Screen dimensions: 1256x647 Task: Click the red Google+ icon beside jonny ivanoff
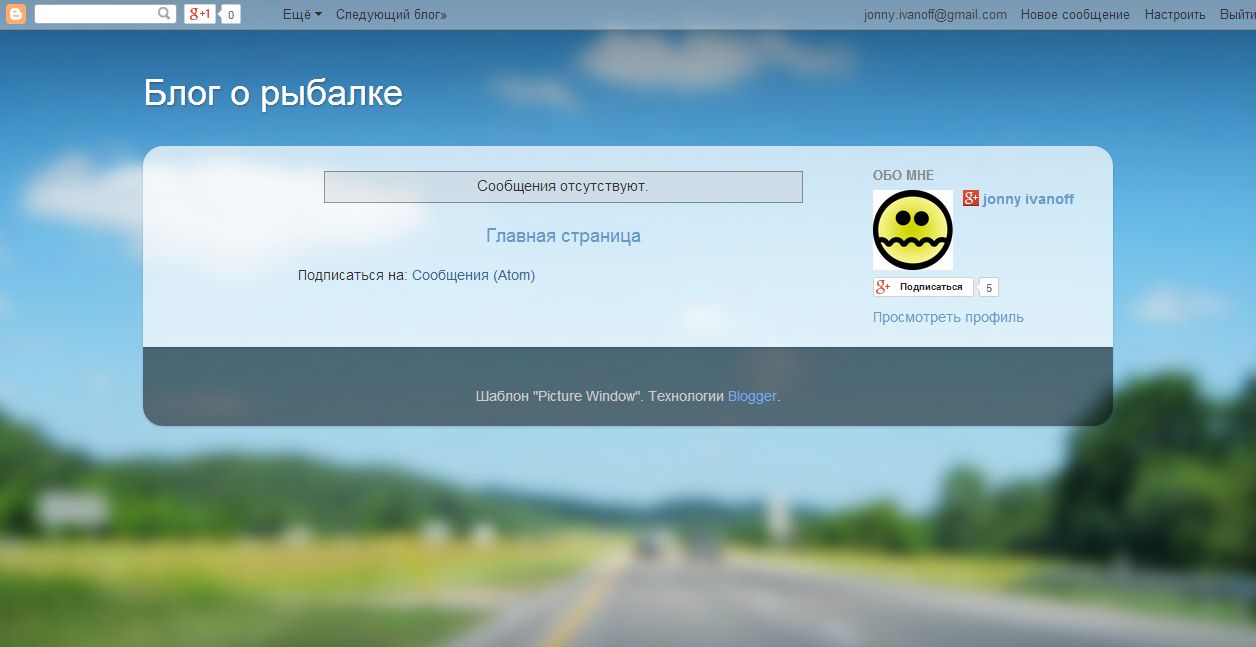[x=970, y=198]
